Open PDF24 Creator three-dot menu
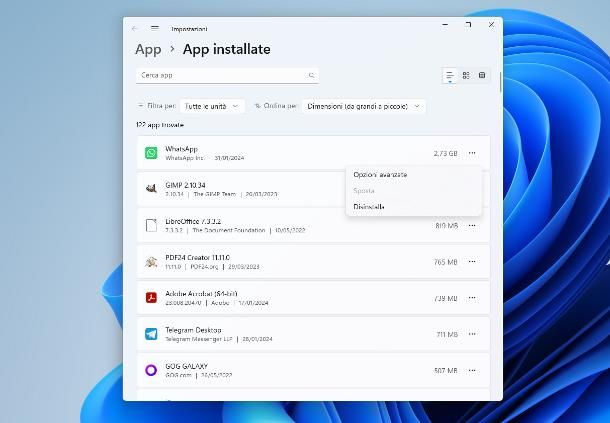This screenshot has width=610, height=423. [472, 262]
